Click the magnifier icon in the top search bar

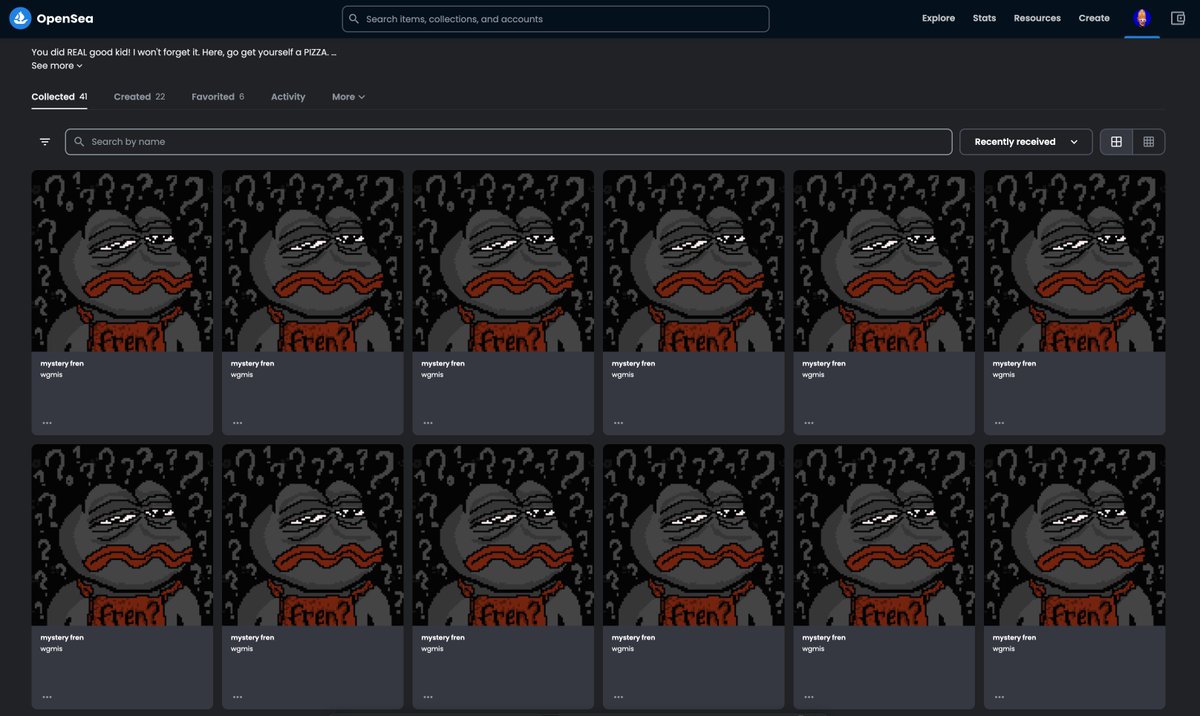tap(354, 19)
